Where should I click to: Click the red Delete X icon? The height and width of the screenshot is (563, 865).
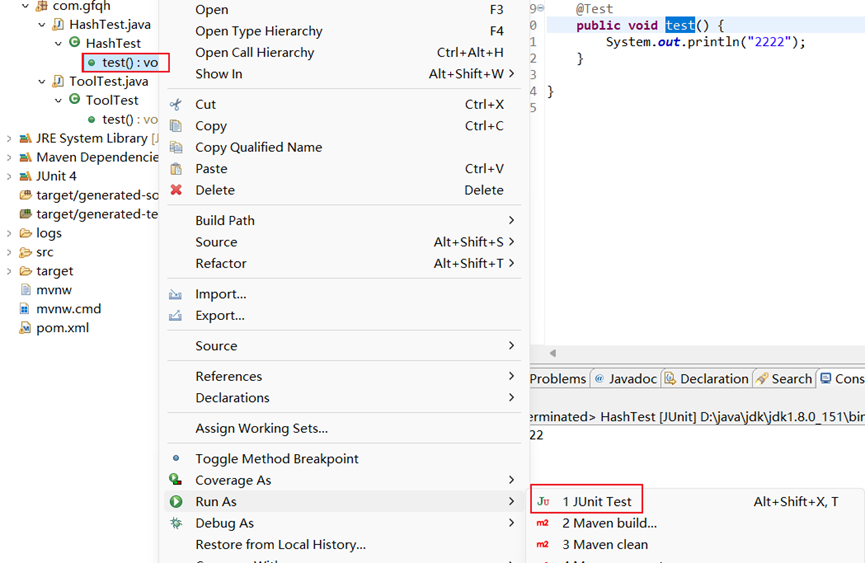point(176,190)
